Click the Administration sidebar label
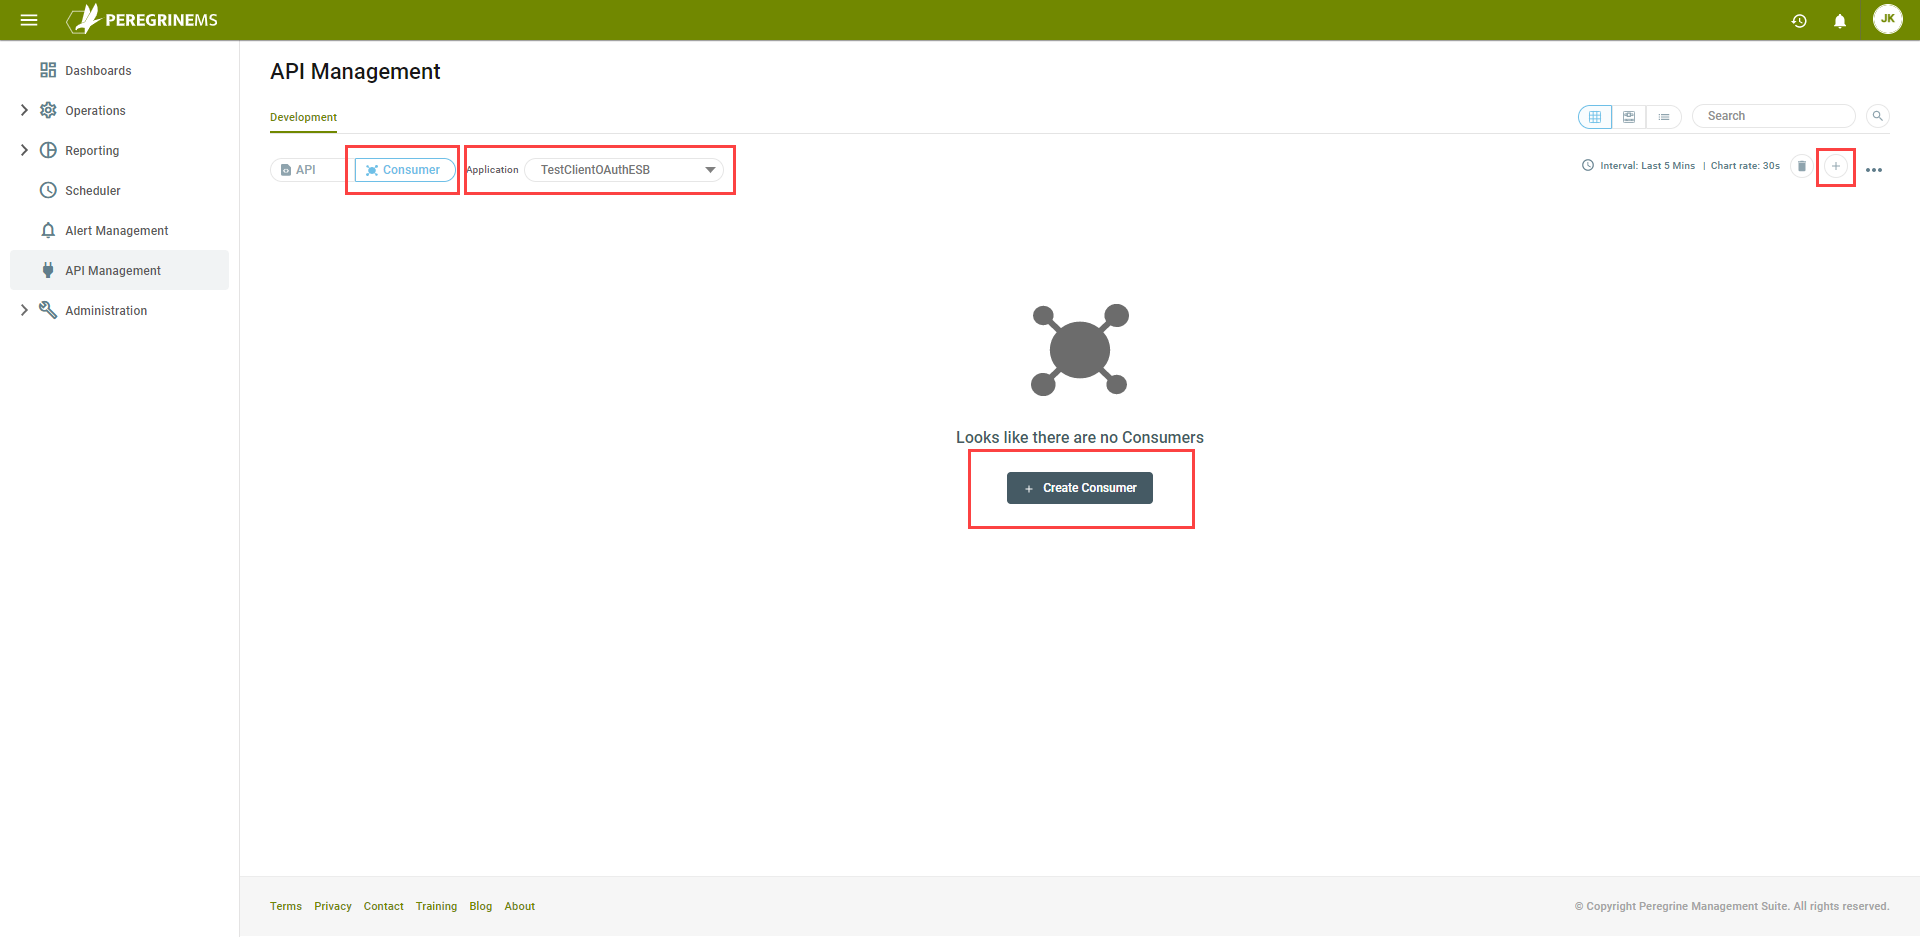 [106, 311]
